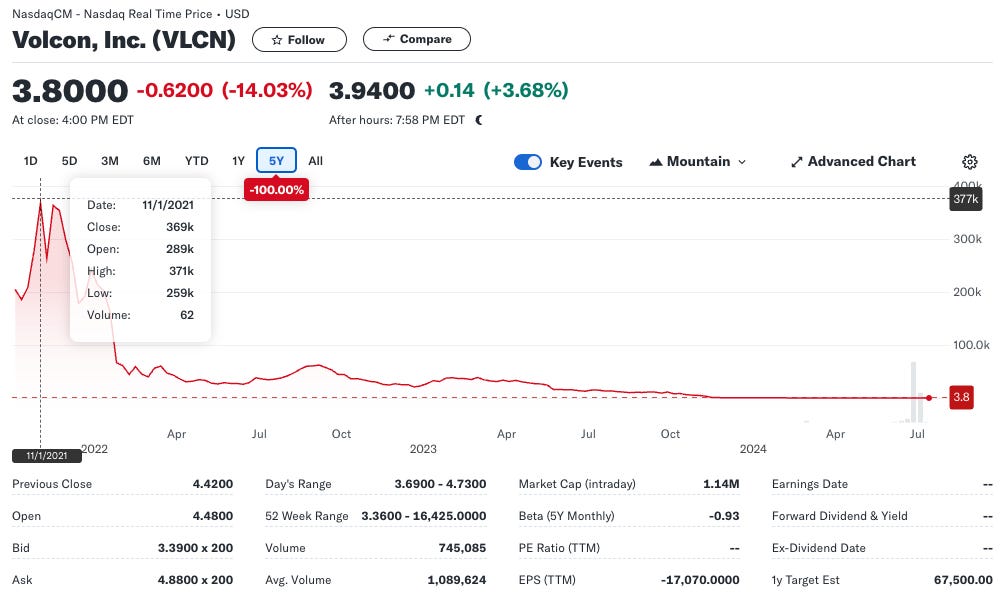
Task: Click the Avg. Volume value 1,089,624
Action: point(457,580)
